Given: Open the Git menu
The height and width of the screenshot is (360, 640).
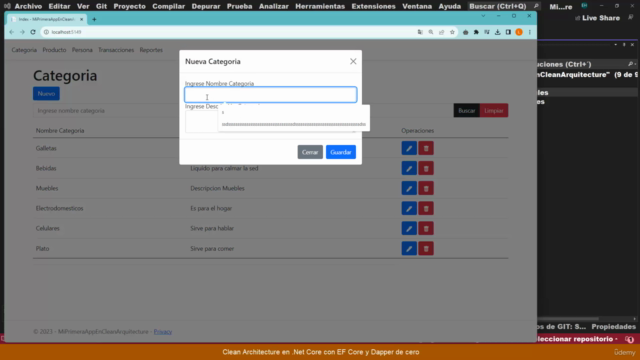Looking at the screenshot, I should 101,6.
